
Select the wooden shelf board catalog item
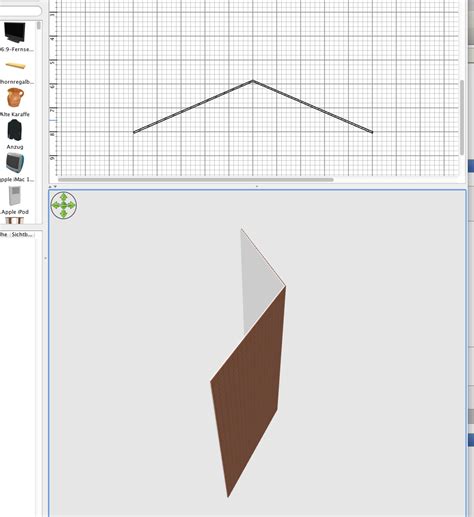click(15, 65)
